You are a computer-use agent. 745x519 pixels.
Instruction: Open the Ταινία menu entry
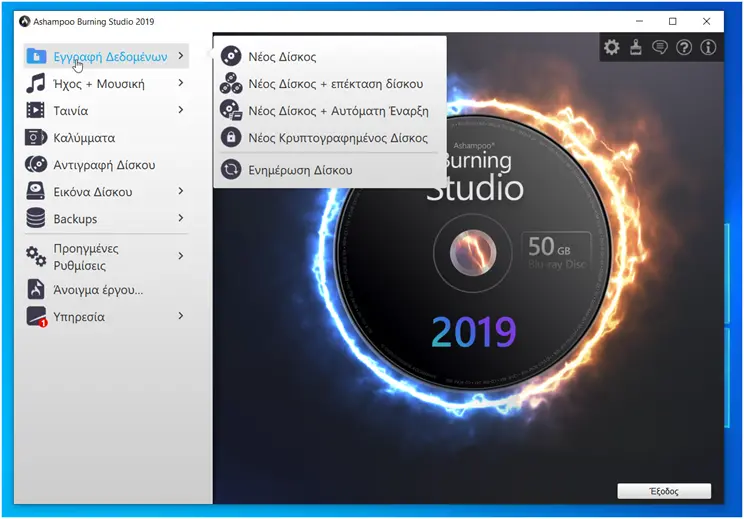click(x=106, y=110)
